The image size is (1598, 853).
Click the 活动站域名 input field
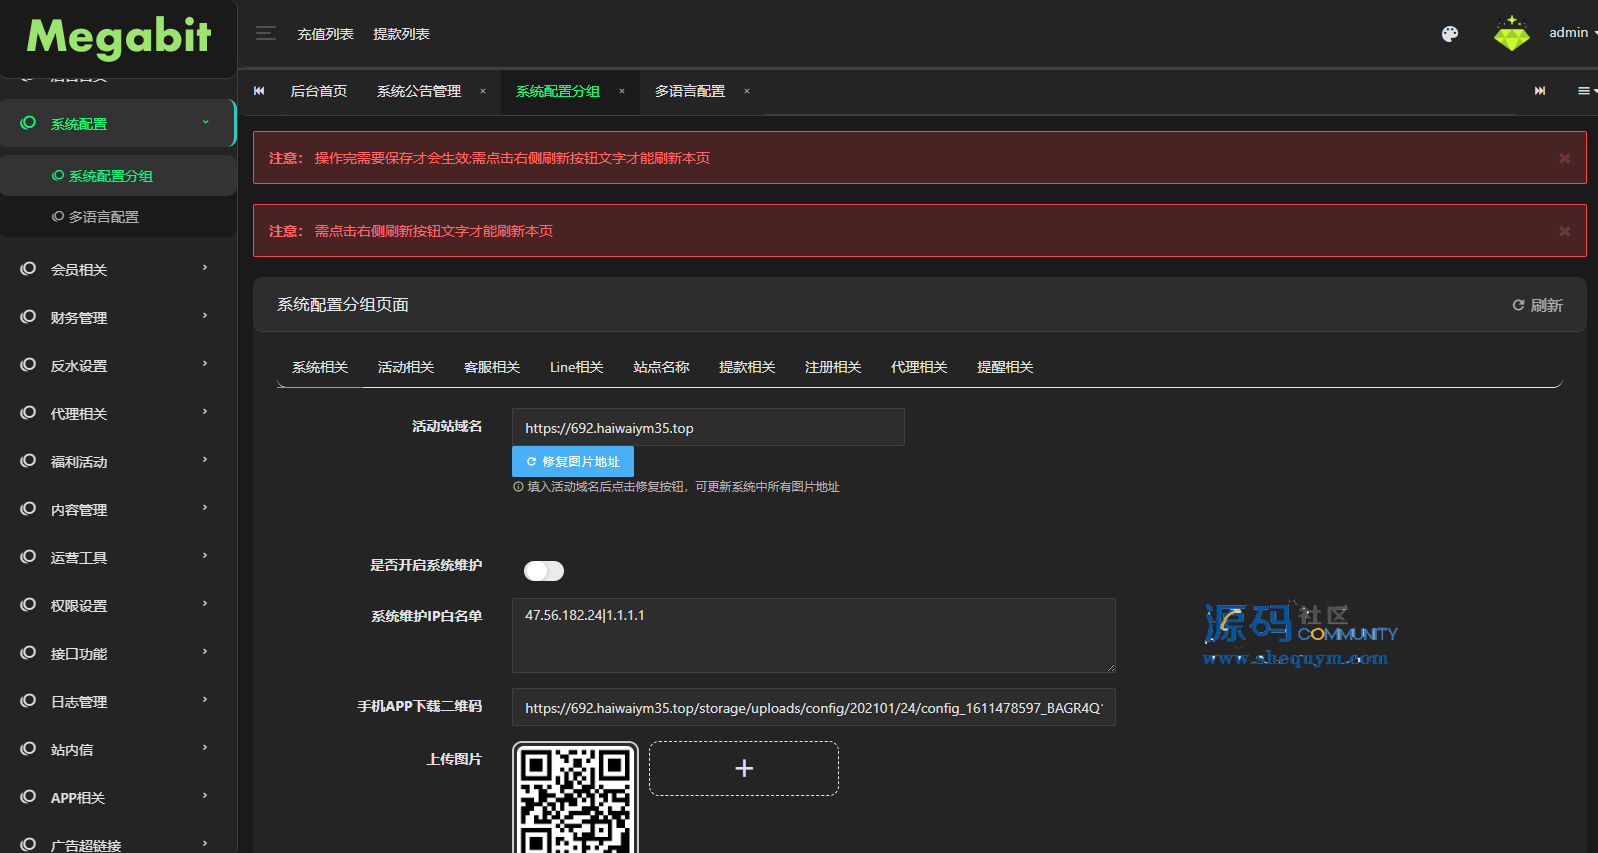point(708,428)
